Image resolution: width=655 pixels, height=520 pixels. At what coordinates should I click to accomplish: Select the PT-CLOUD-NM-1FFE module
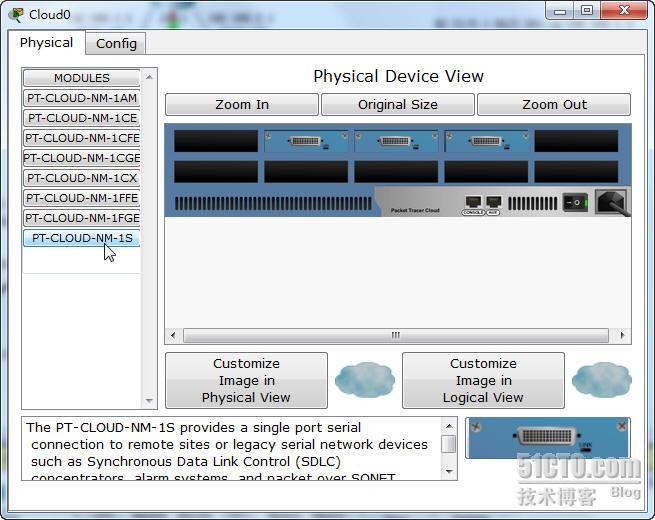[x=82, y=198]
